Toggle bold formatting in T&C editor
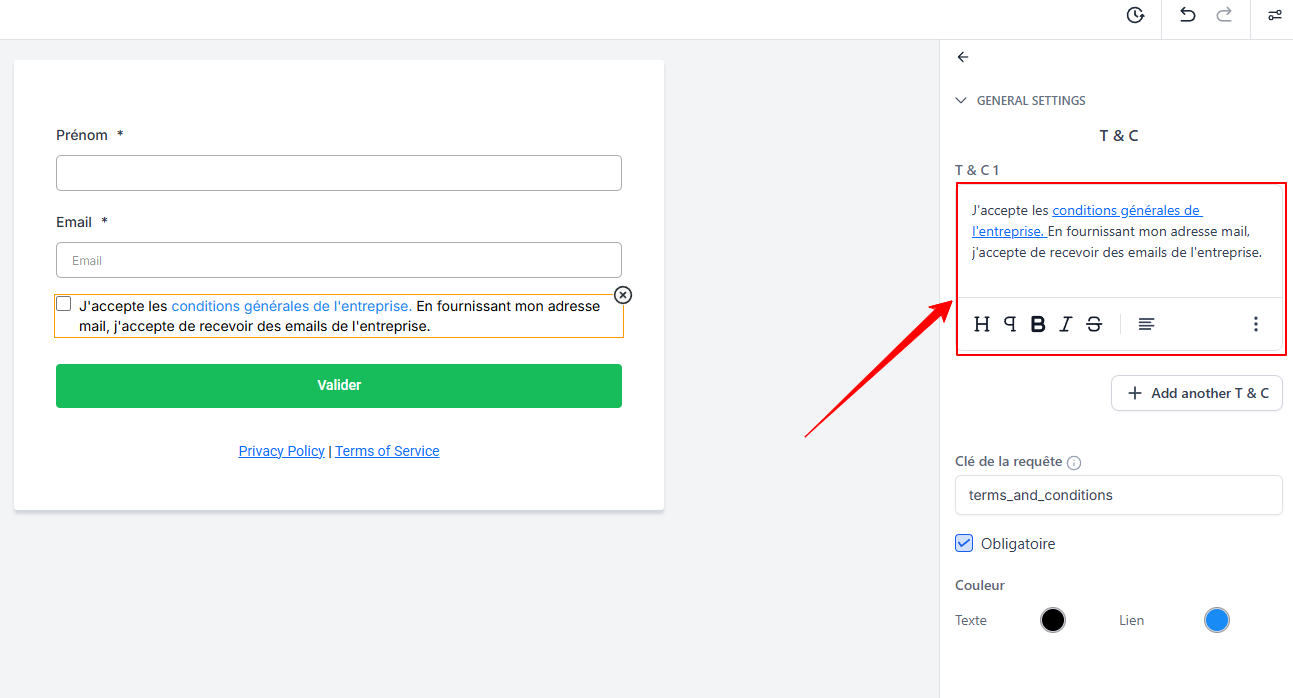Viewport: 1293px width, 698px height. [x=1038, y=324]
